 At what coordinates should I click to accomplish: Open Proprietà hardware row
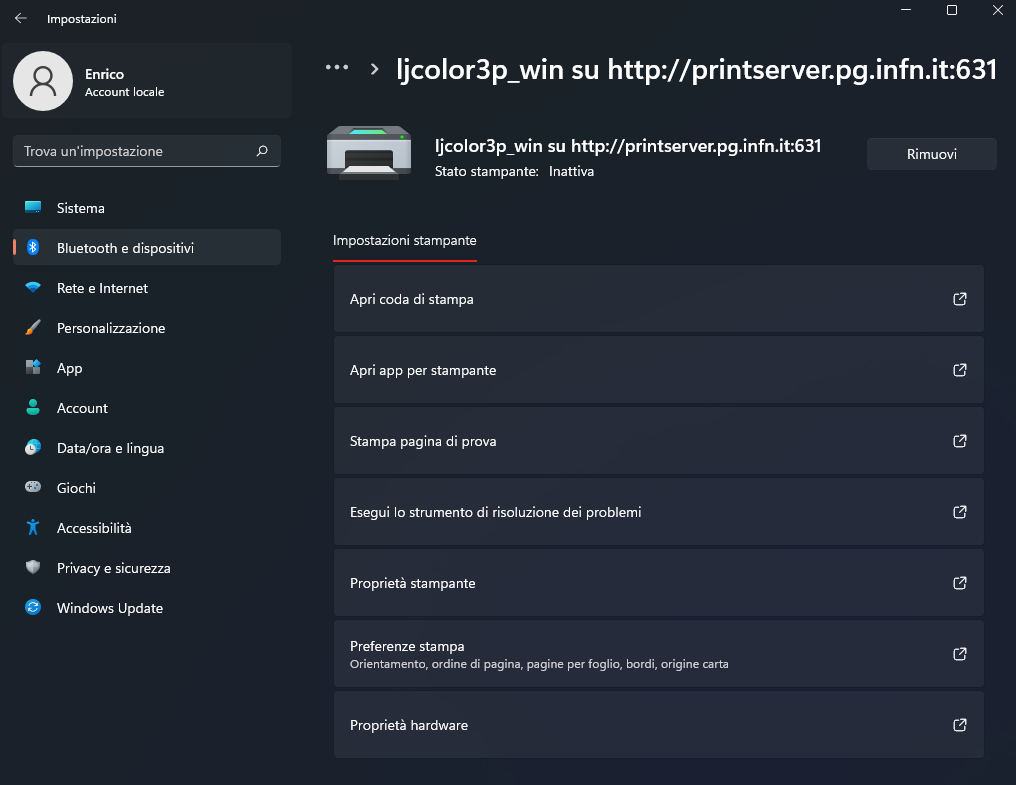(658, 725)
